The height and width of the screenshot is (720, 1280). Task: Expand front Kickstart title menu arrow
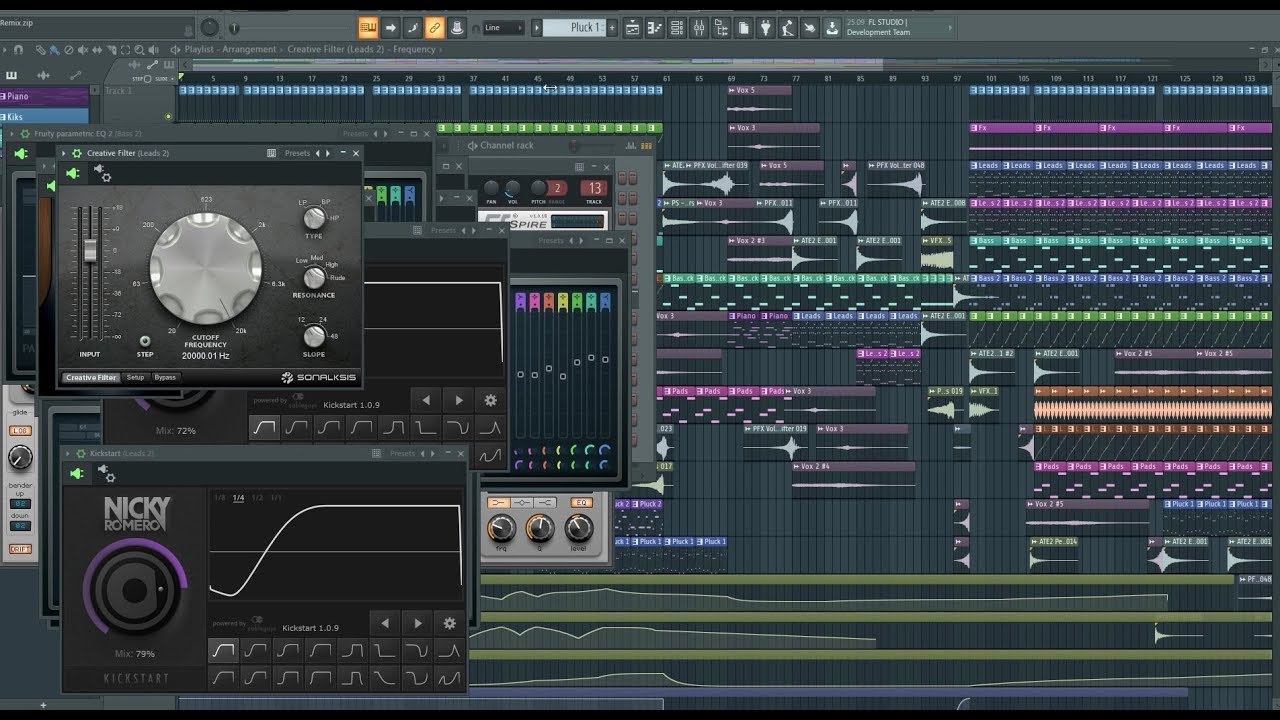67,453
